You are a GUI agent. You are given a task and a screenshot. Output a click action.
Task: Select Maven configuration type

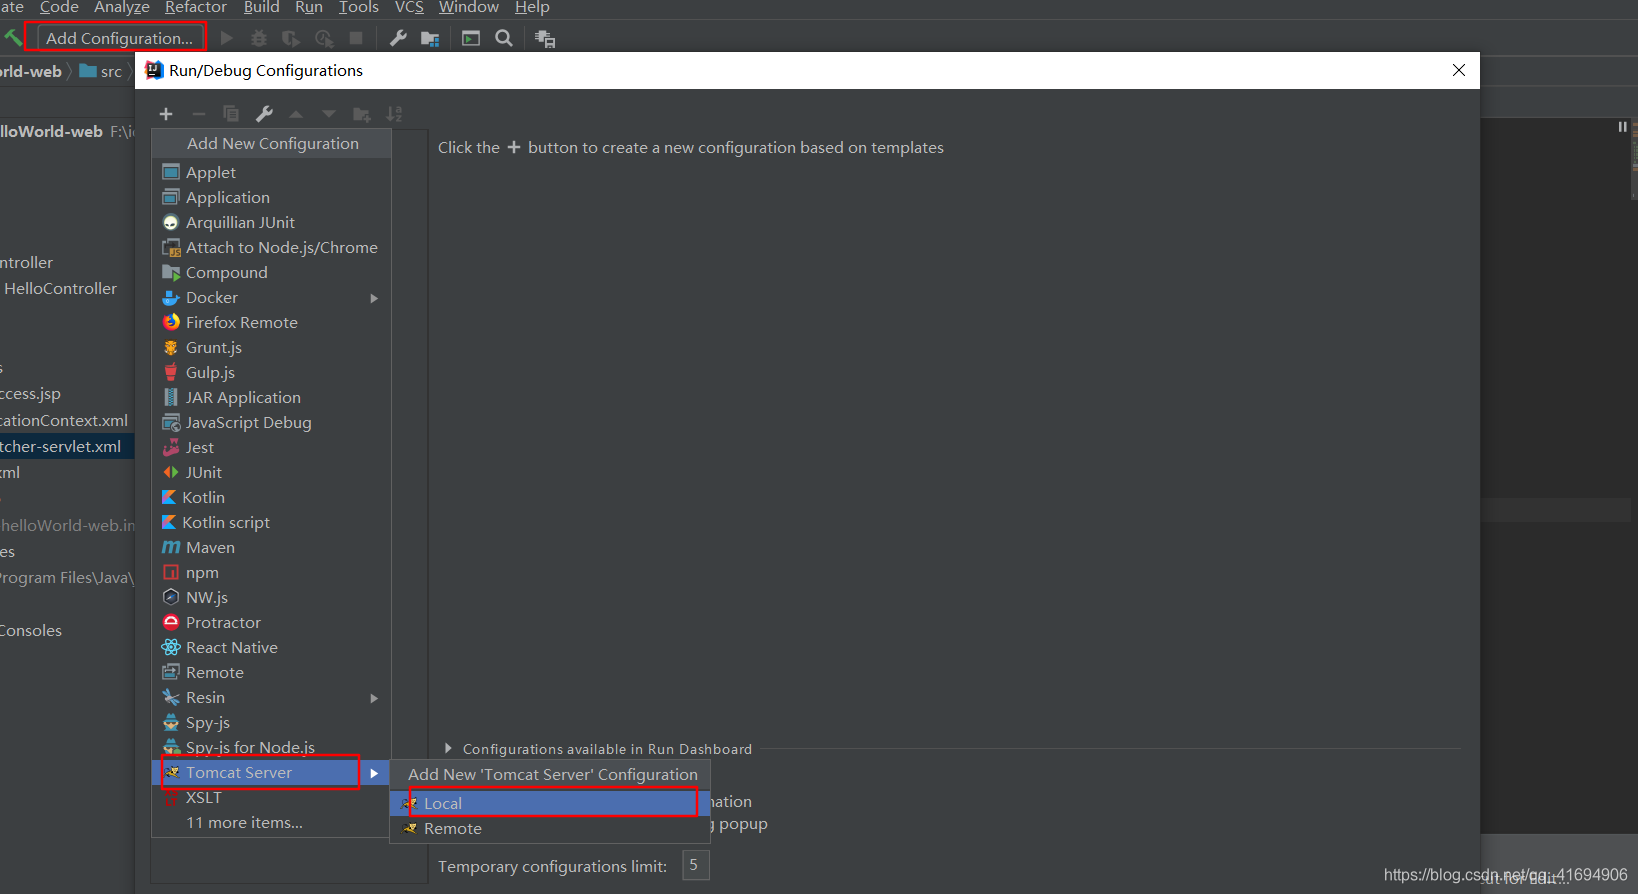[270, 547]
